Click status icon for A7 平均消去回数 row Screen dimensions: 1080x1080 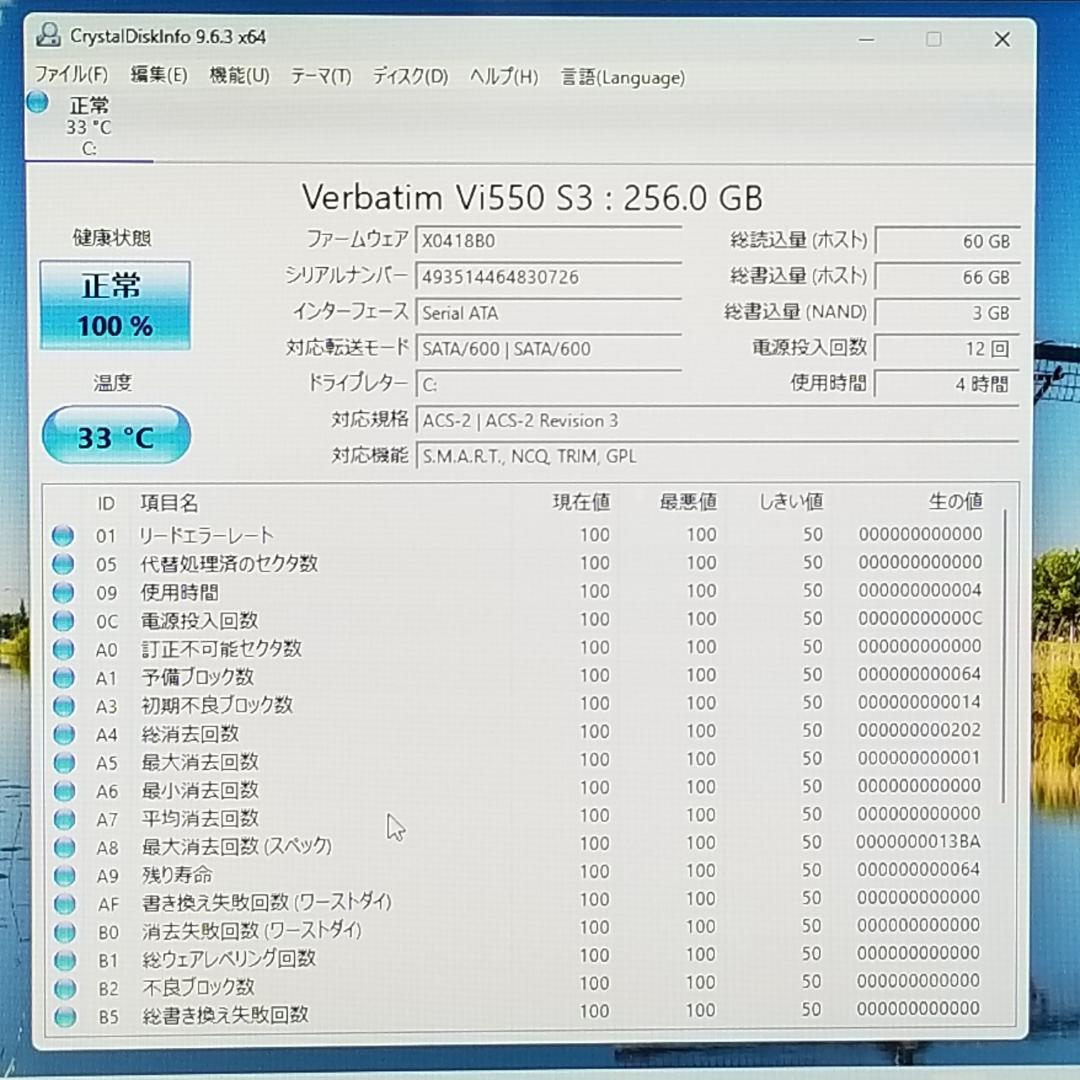[64, 819]
